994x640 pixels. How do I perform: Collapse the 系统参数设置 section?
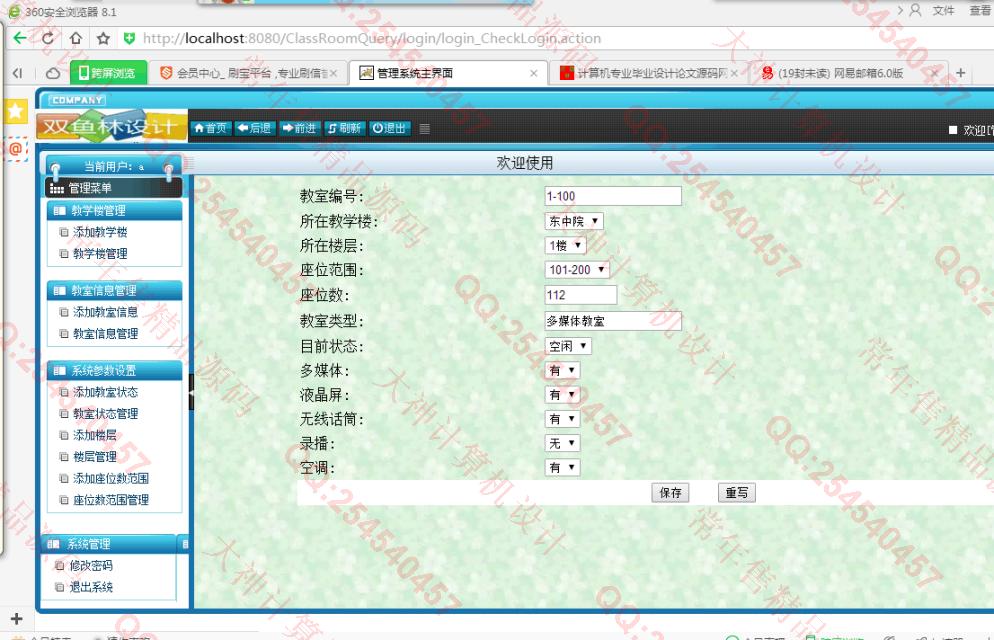114,370
